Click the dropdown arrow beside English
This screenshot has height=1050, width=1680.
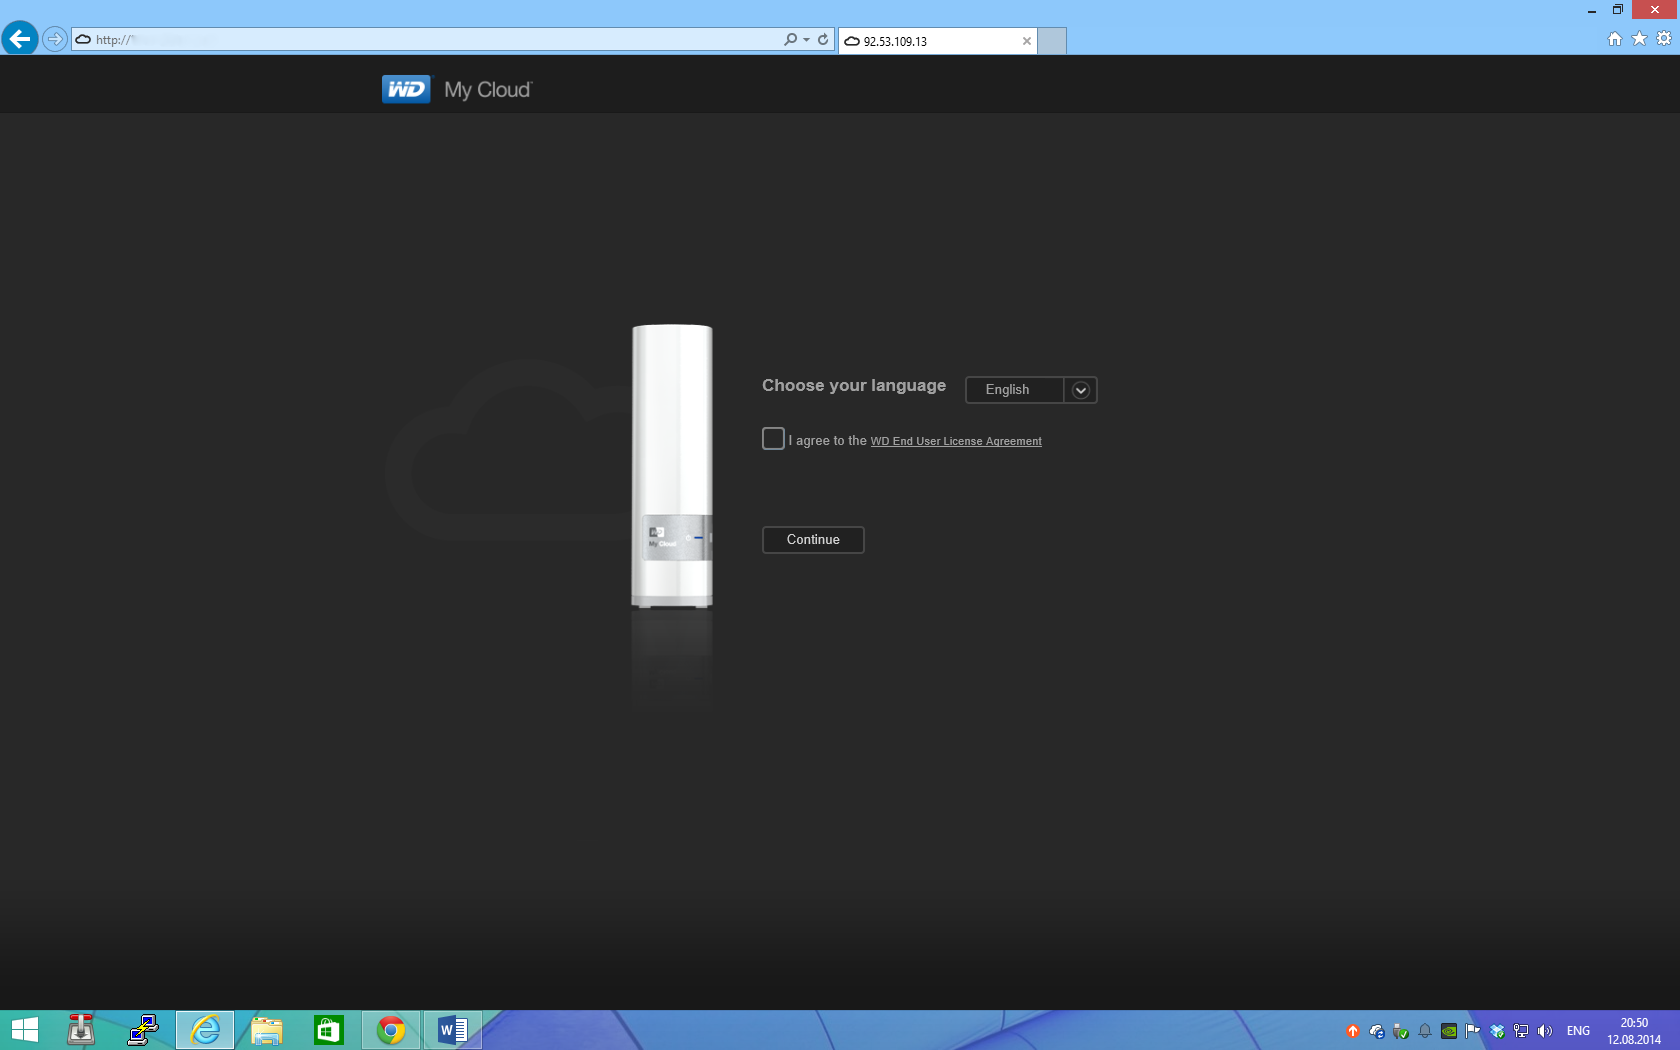coord(1081,390)
